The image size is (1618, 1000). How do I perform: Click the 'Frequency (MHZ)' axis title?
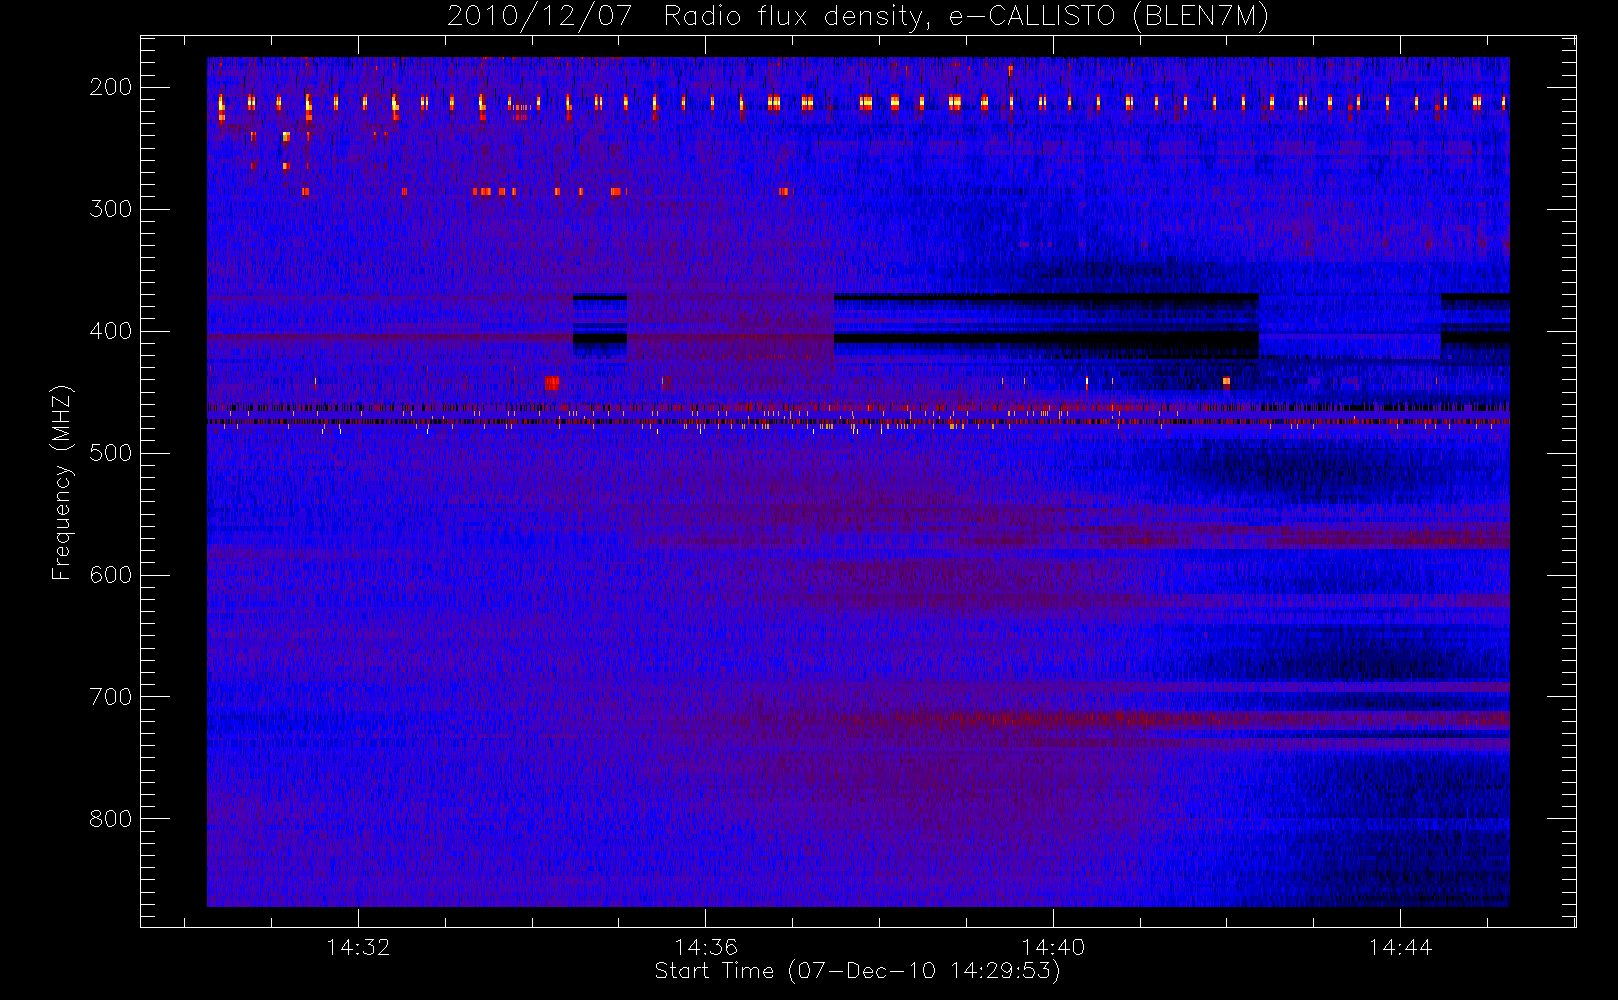62,482
